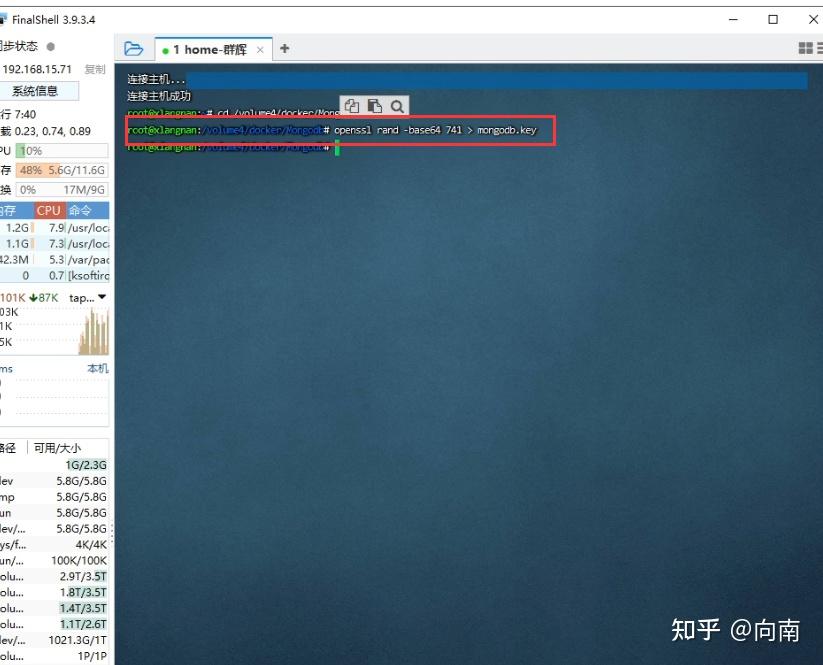
Task: Select the first grid layout icon at top right
Action: click(x=806, y=47)
